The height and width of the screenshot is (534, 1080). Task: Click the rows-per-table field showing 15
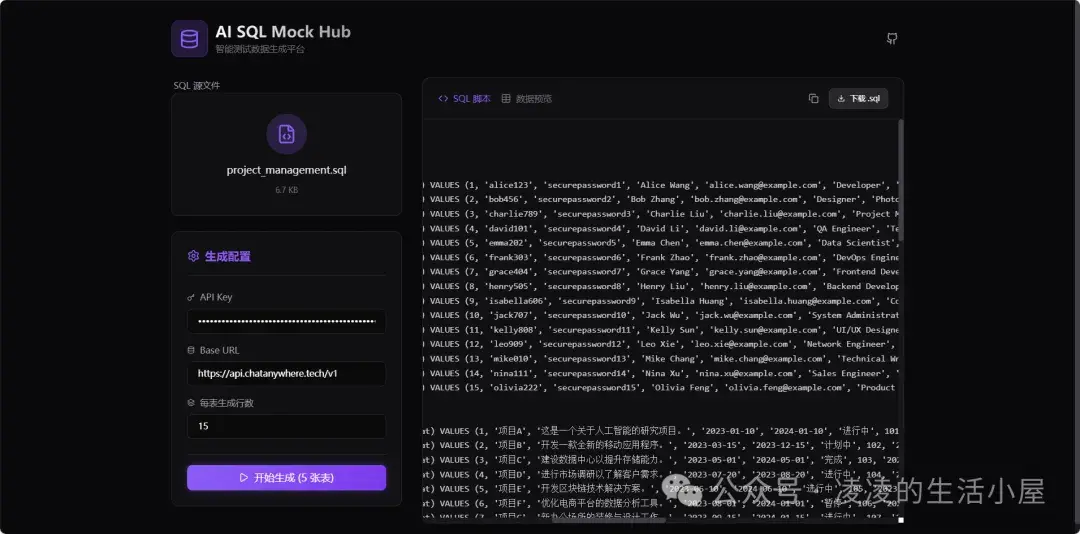(x=286, y=426)
